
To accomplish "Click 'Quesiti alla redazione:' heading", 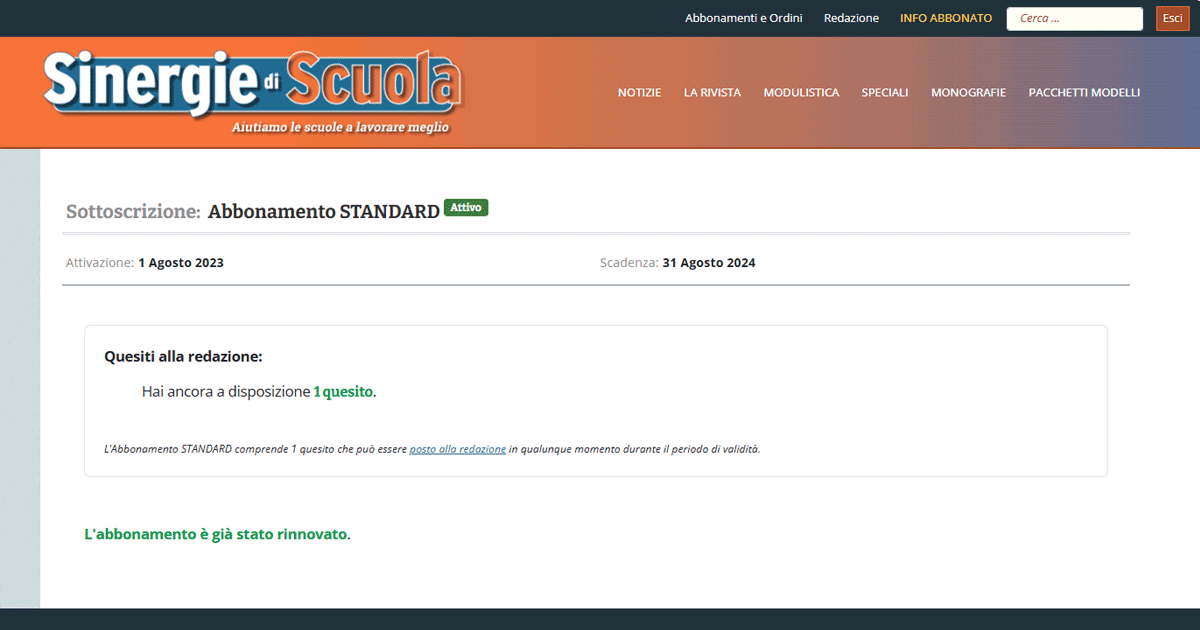I will (183, 356).
